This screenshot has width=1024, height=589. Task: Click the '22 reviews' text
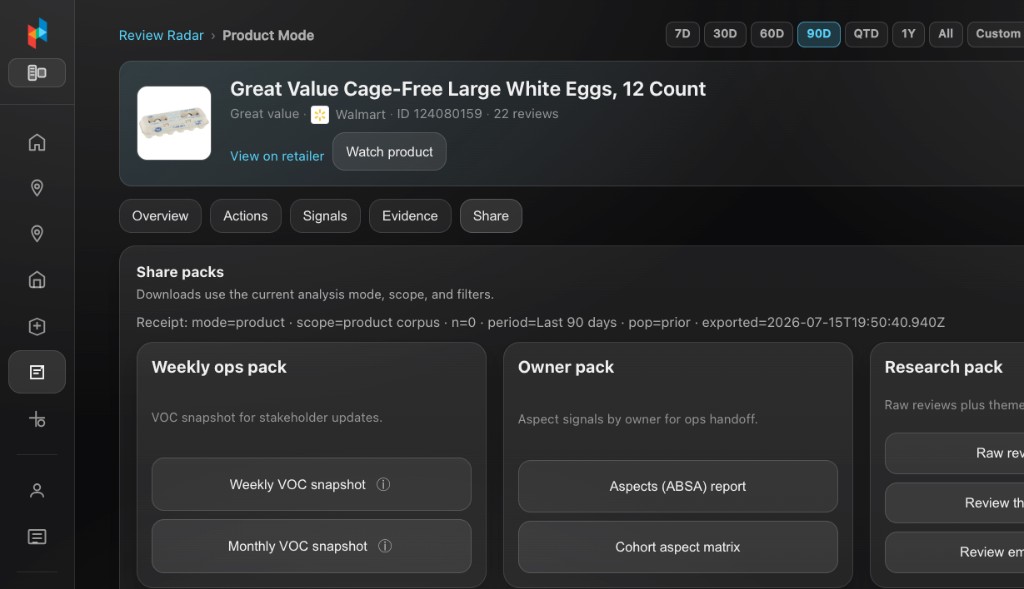tap(526, 114)
